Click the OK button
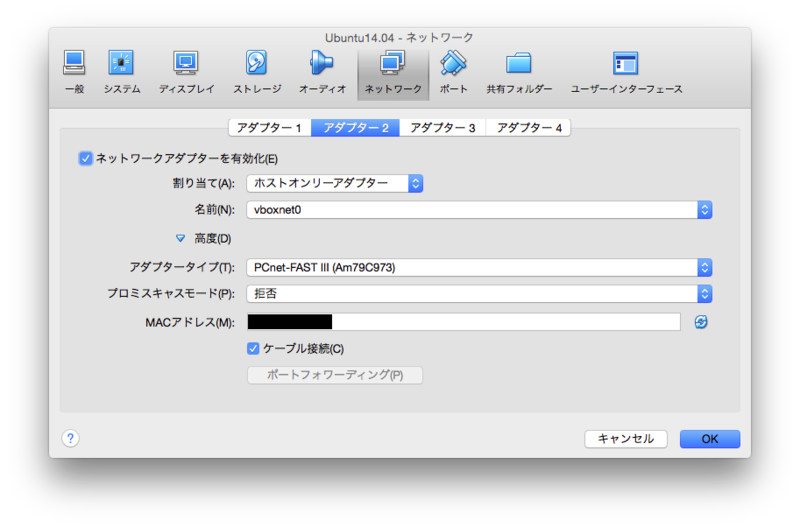 (x=710, y=439)
